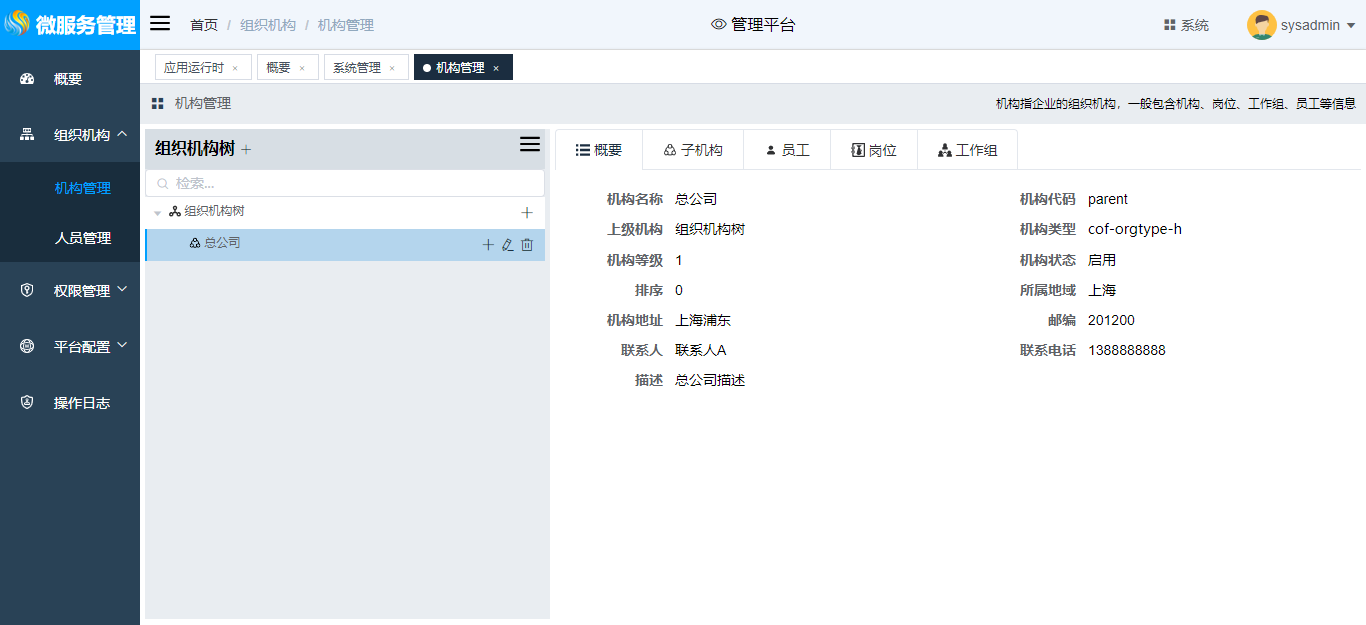Click the 检索 search input field
The image size is (1366, 625).
coord(345,183)
